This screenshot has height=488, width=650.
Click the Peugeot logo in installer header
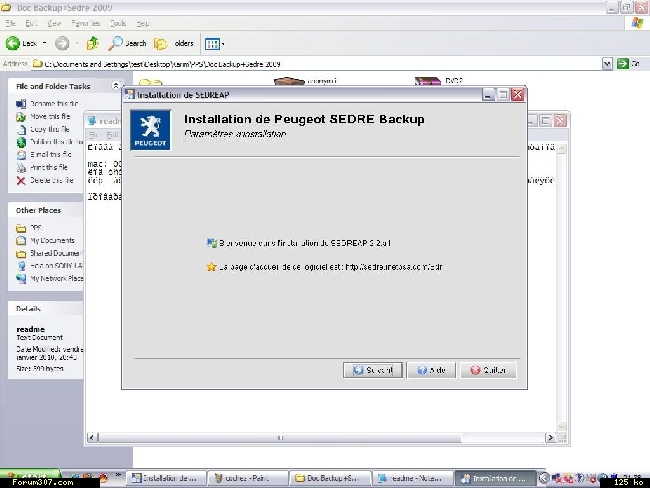pyautogui.click(x=150, y=129)
